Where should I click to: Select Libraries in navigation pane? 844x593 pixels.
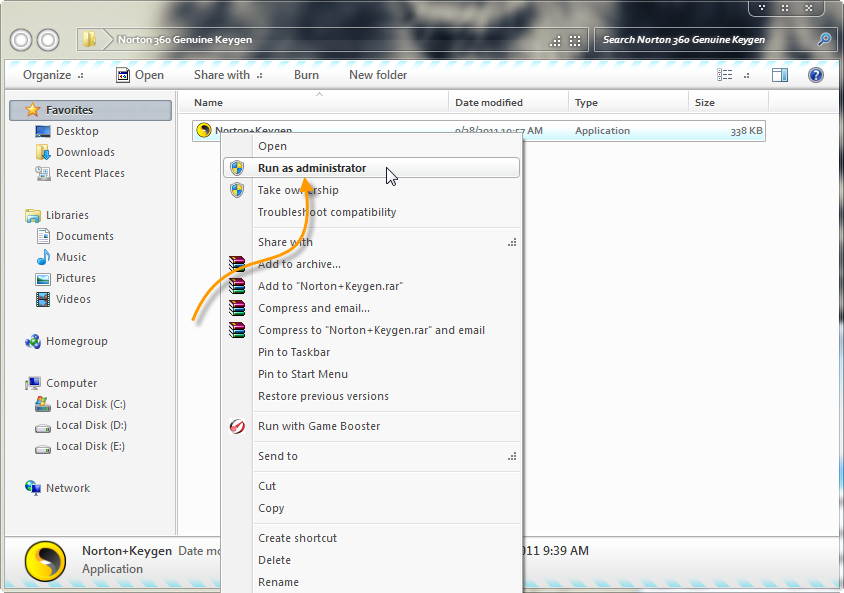pyautogui.click(x=67, y=215)
